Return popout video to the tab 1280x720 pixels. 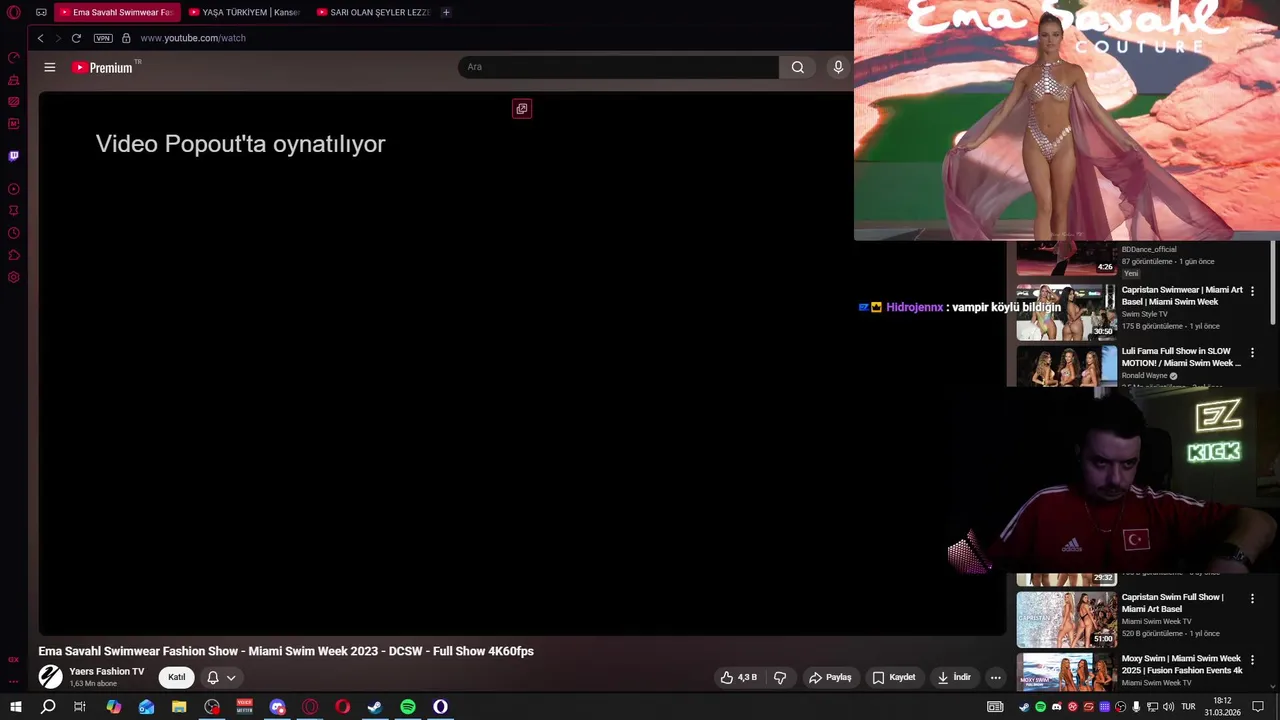click(522, 108)
